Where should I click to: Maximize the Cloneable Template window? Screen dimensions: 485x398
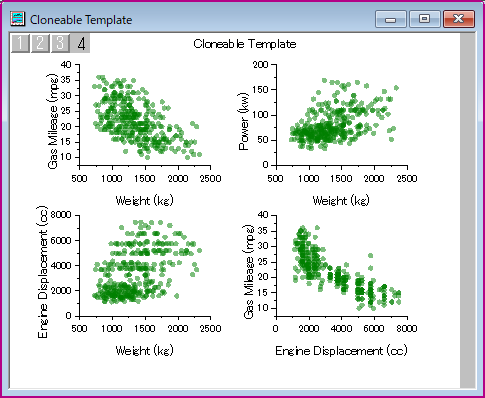tap(425, 19)
